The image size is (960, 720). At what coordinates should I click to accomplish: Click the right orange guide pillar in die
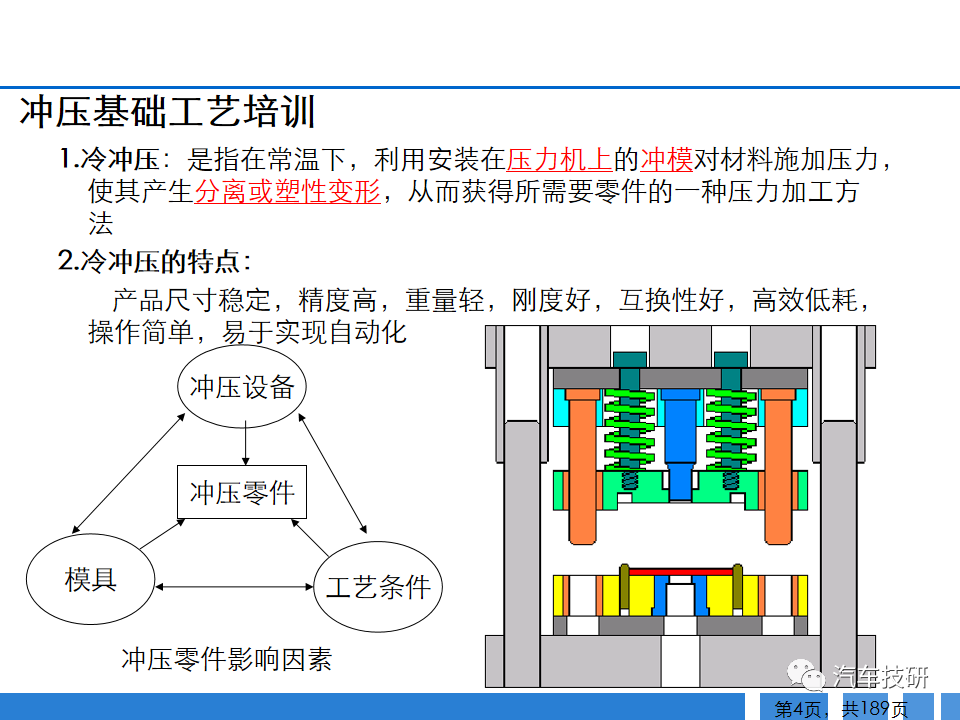778,467
